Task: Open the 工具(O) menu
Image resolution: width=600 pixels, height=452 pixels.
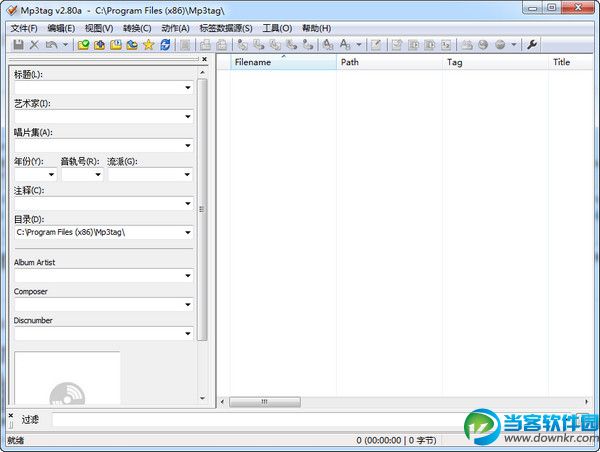Action: 277,28
